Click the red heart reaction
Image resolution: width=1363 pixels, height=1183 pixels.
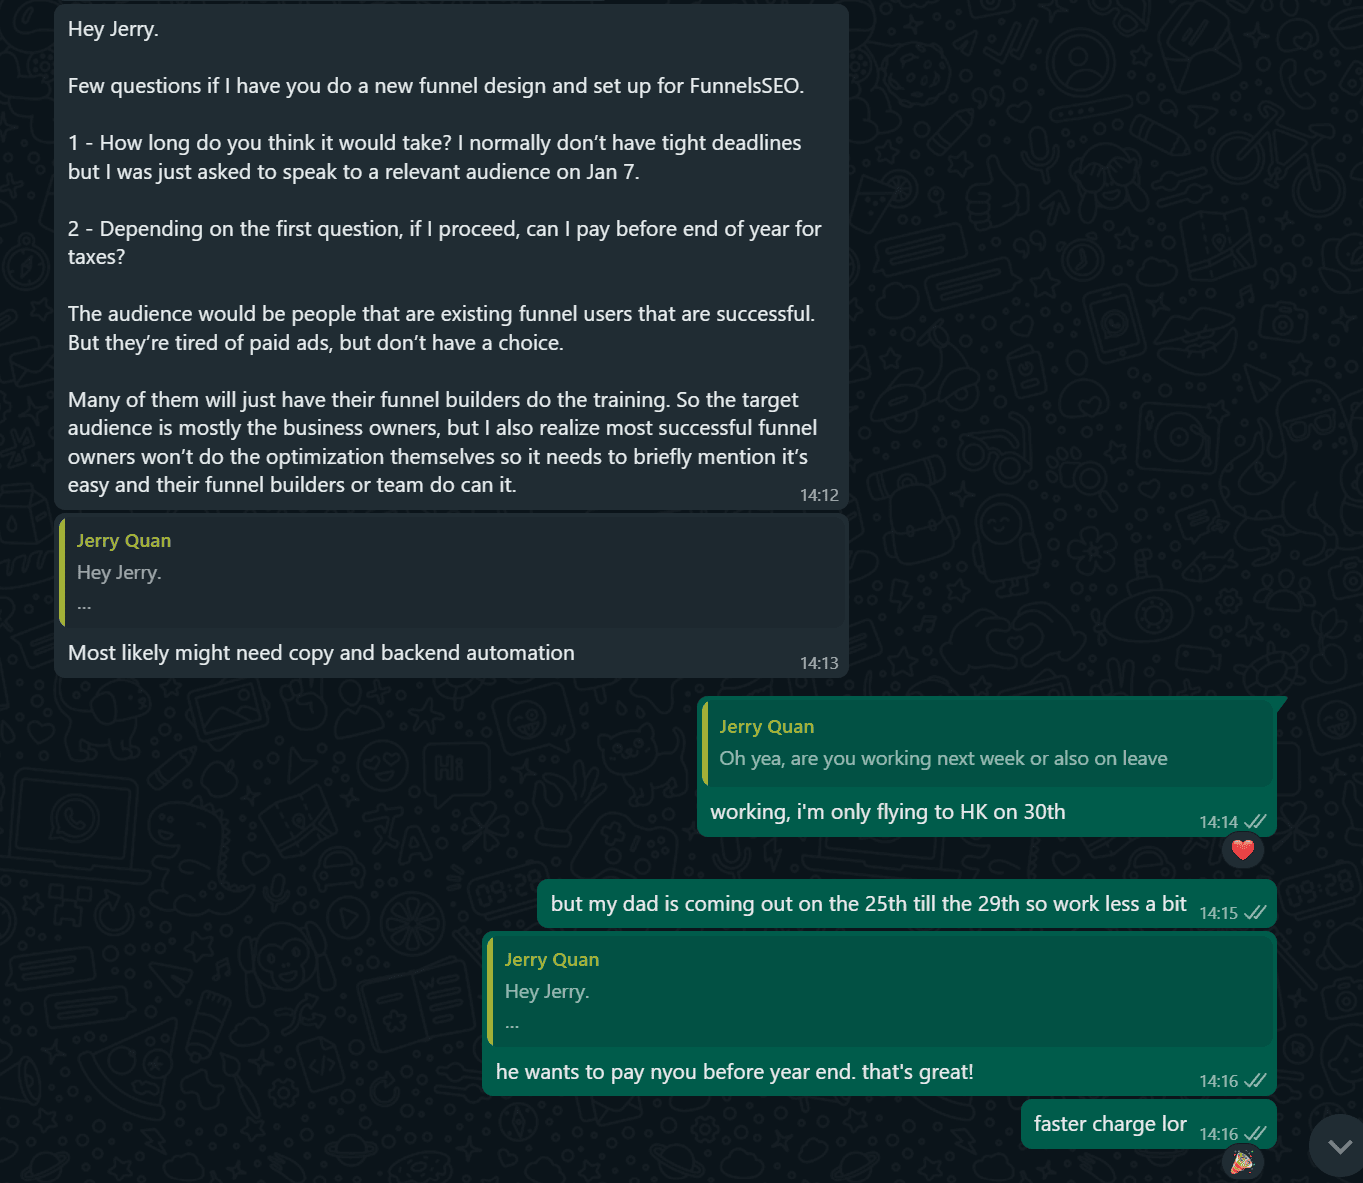pyautogui.click(x=1243, y=850)
